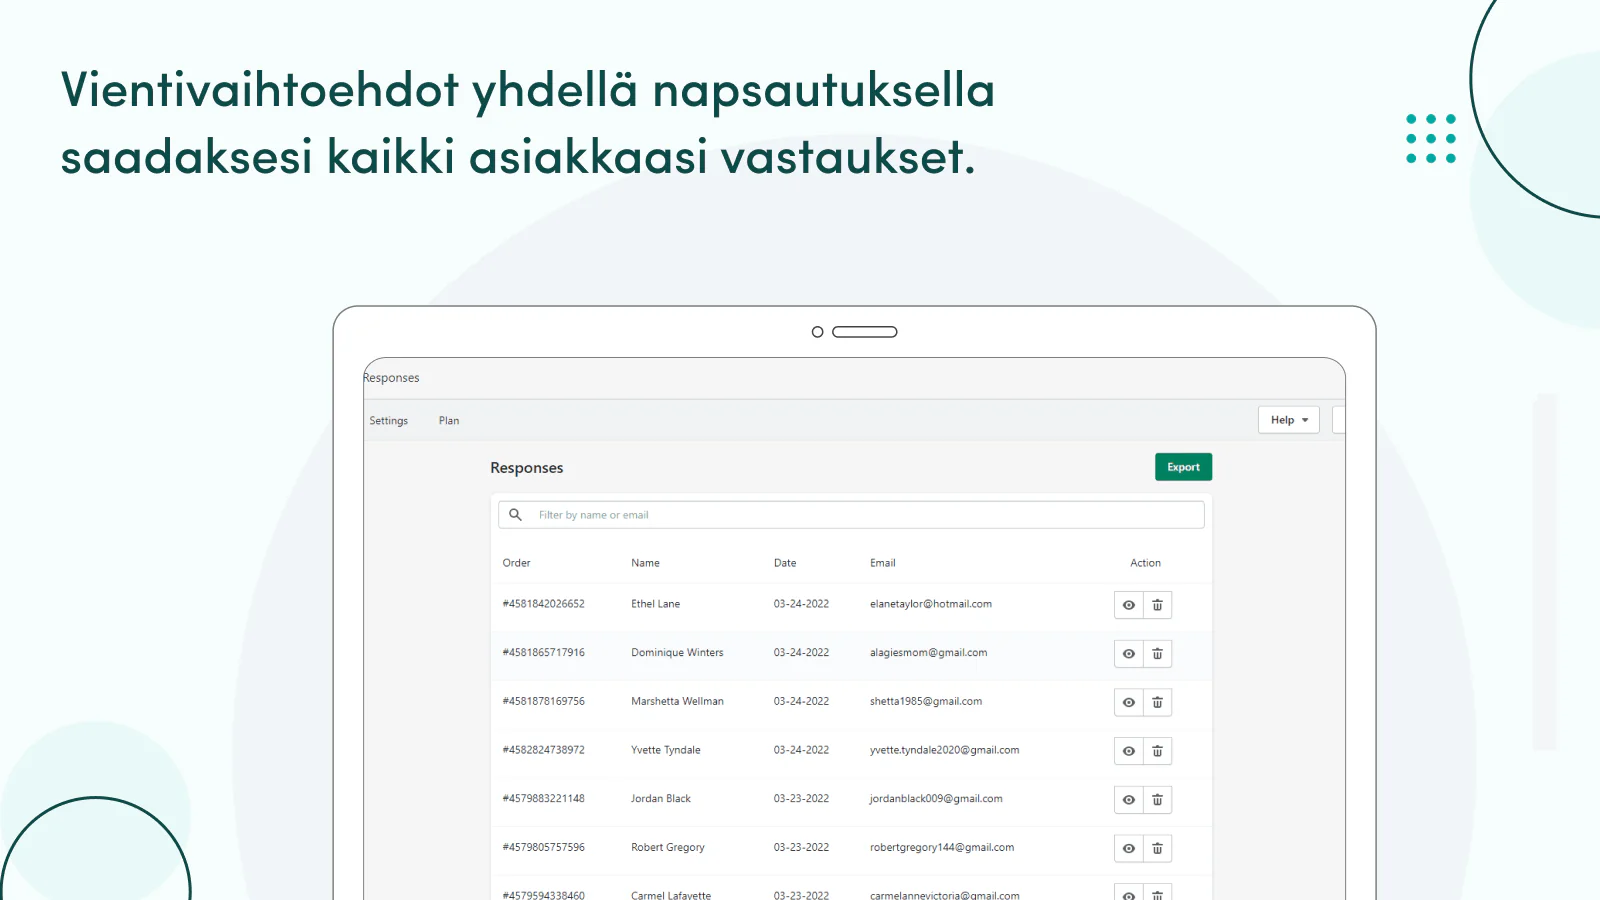This screenshot has height=900, width=1600.
Task: Click email robertgregory144@gmail.com
Action: coord(942,848)
